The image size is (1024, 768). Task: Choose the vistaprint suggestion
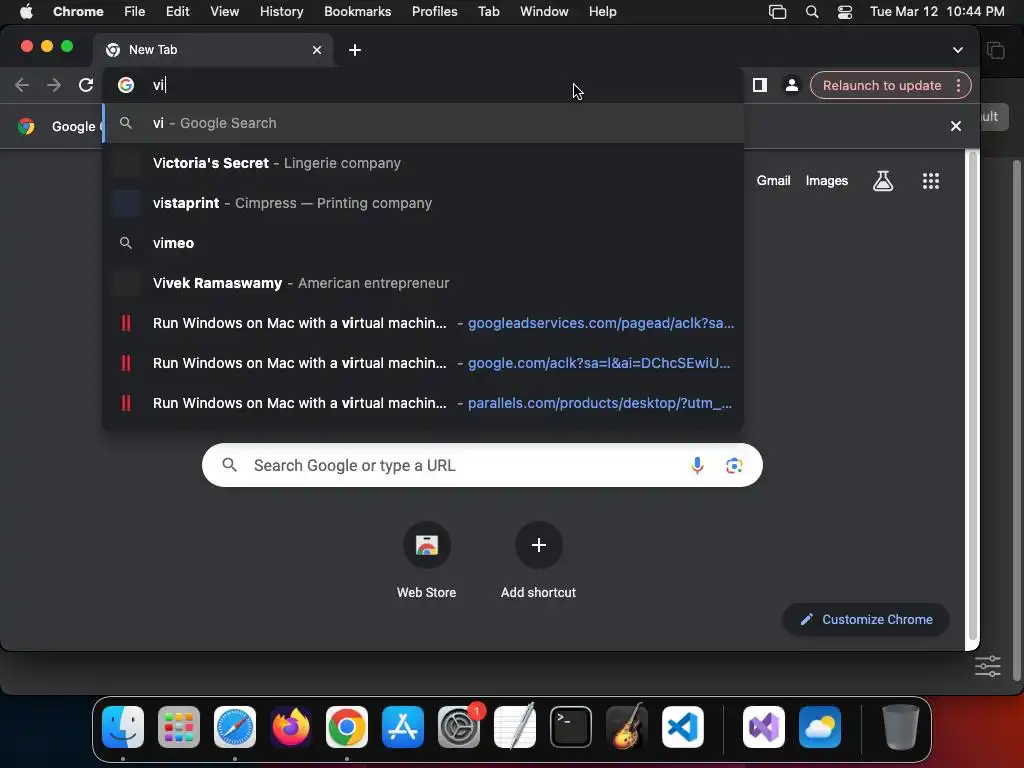(423, 203)
